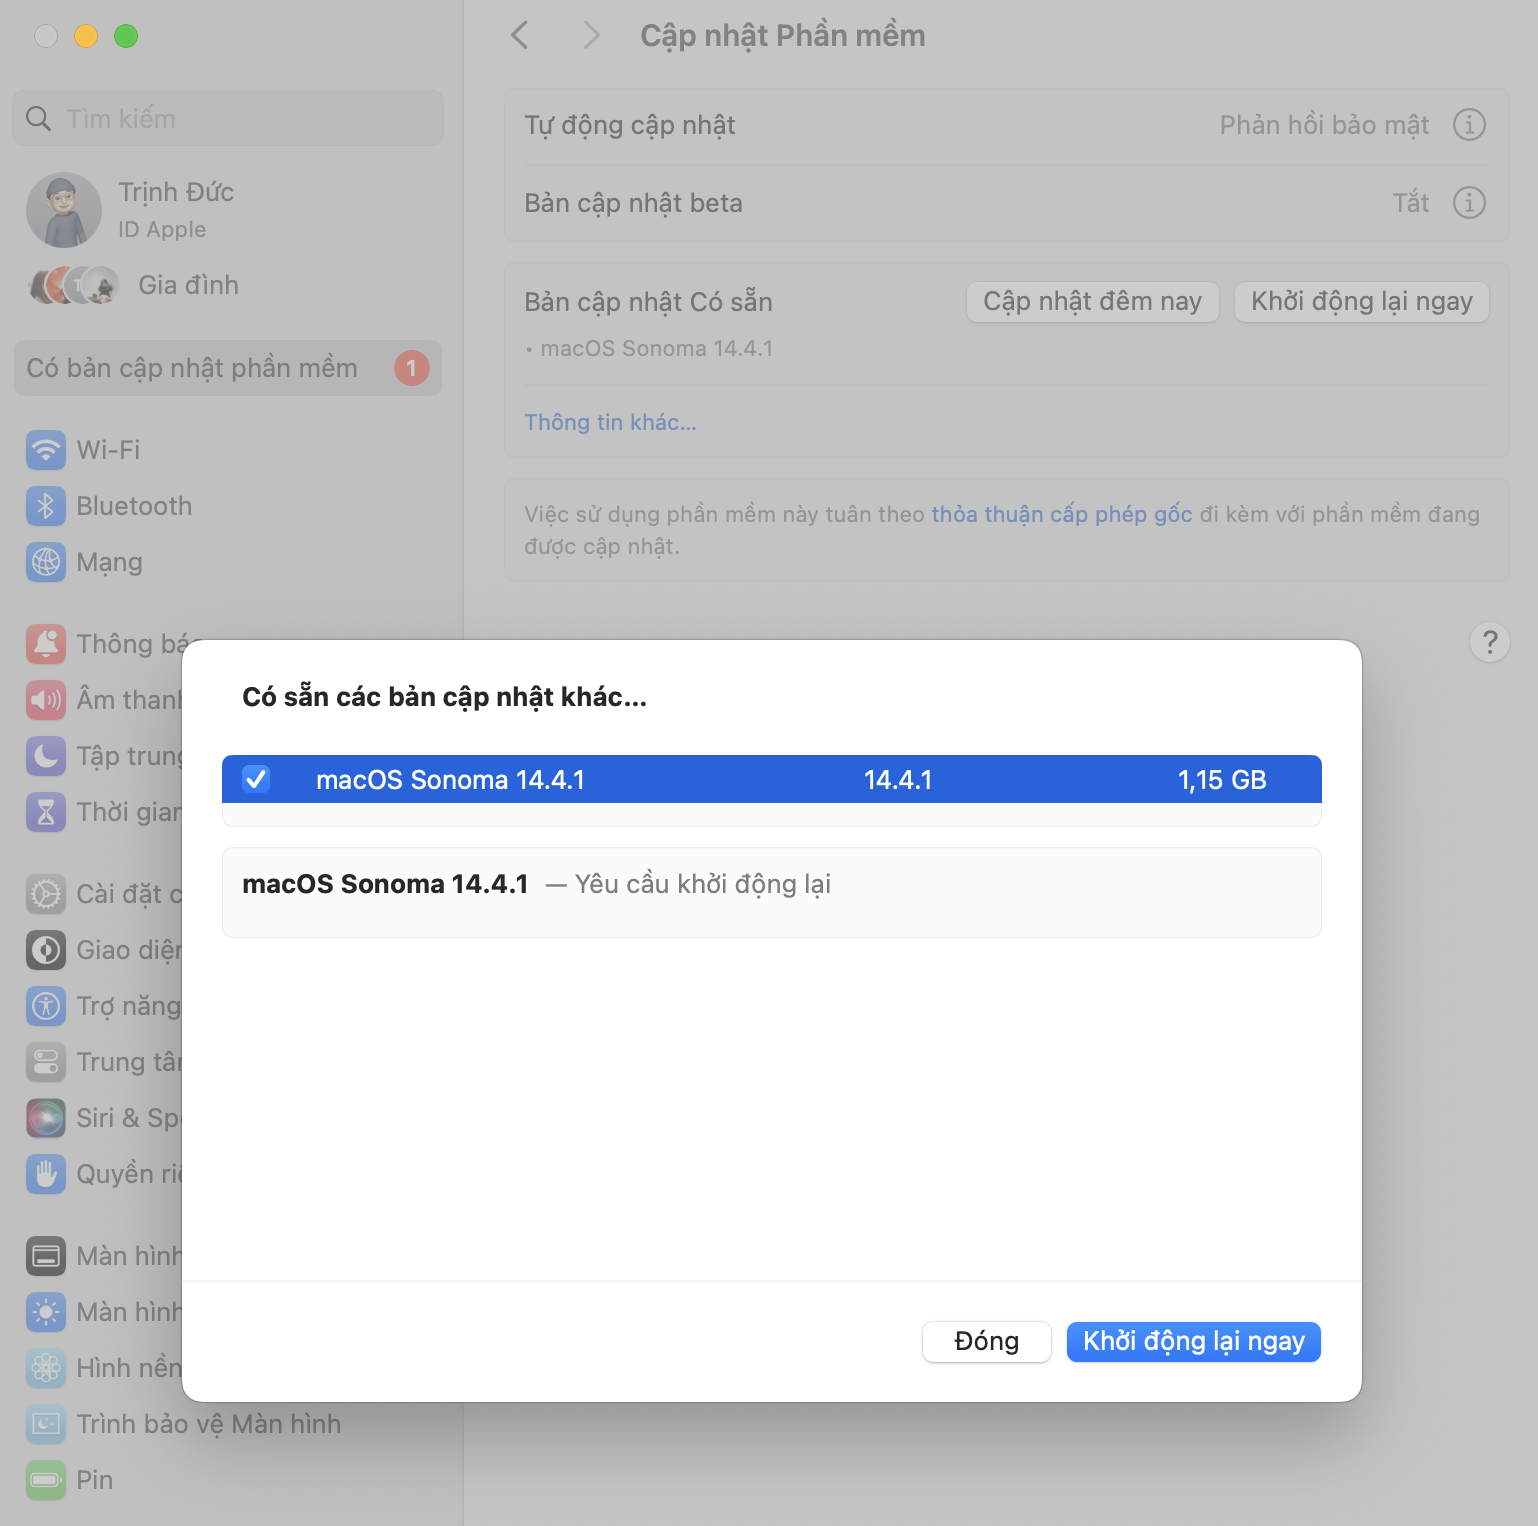
Task: Select the Trợ năng accessibility icon
Action: (46, 1006)
